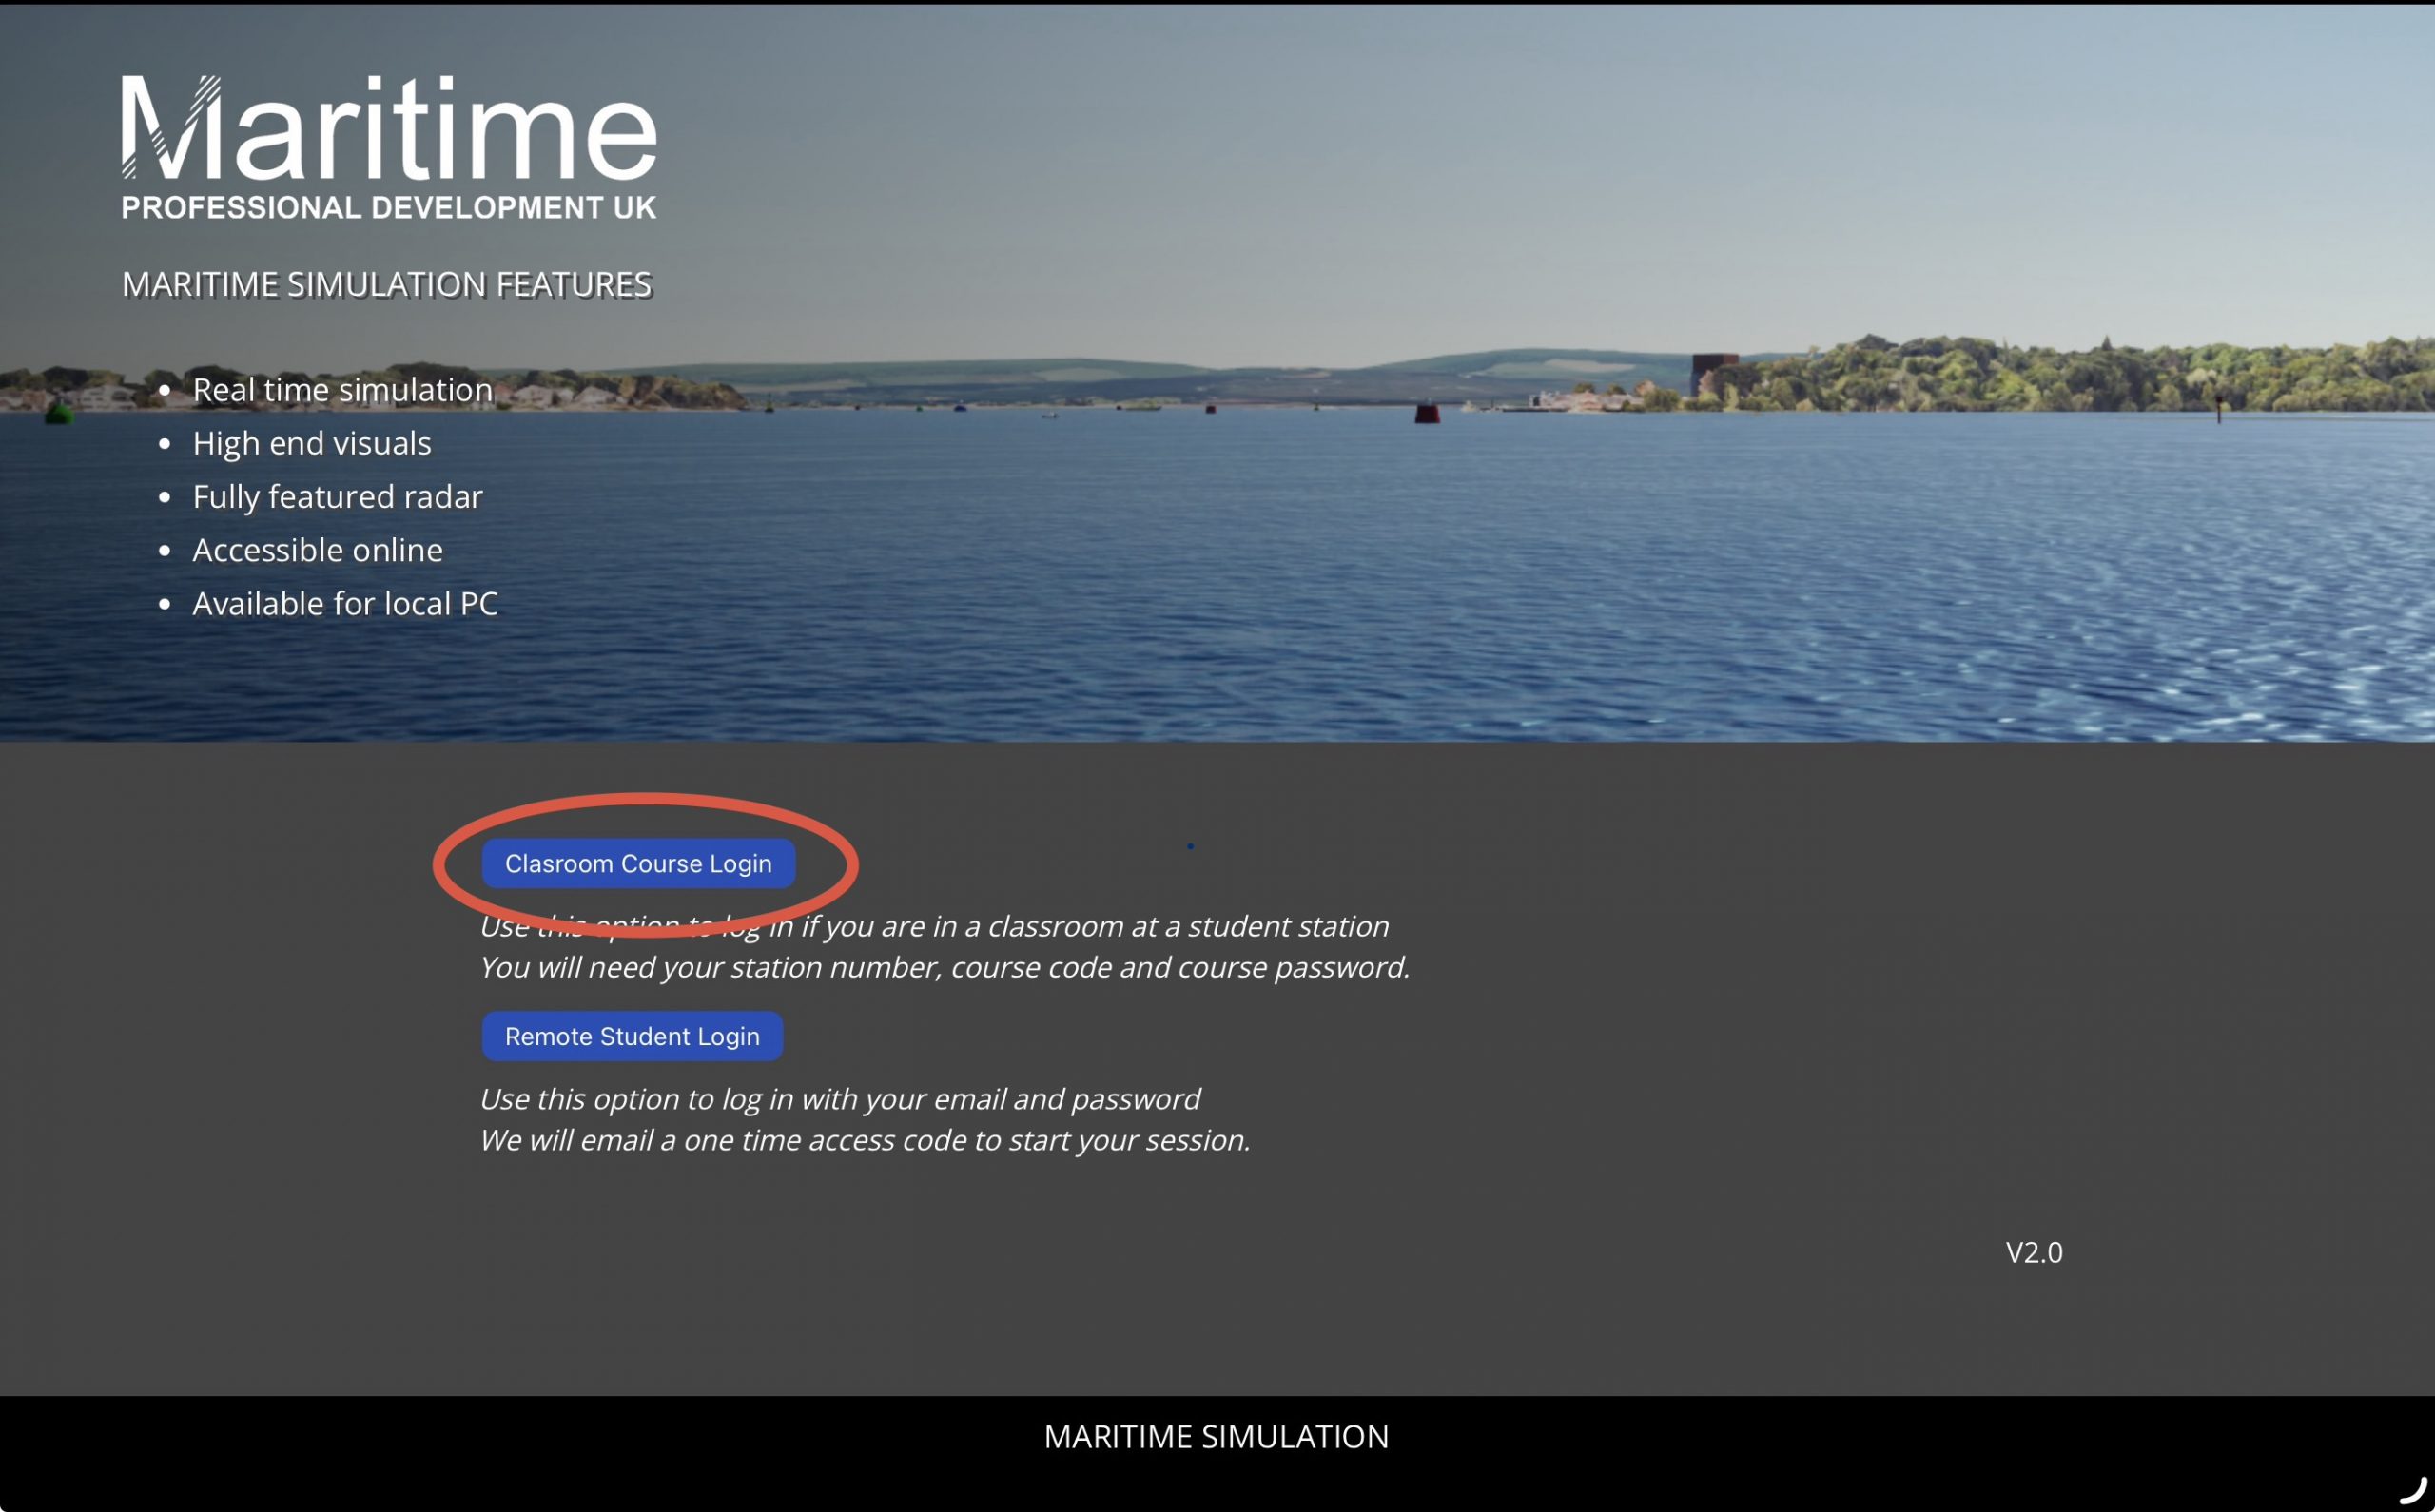The width and height of the screenshot is (2435, 1512).
Task: Click Maritime Simulation Features heading
Action: pos(387,284)
